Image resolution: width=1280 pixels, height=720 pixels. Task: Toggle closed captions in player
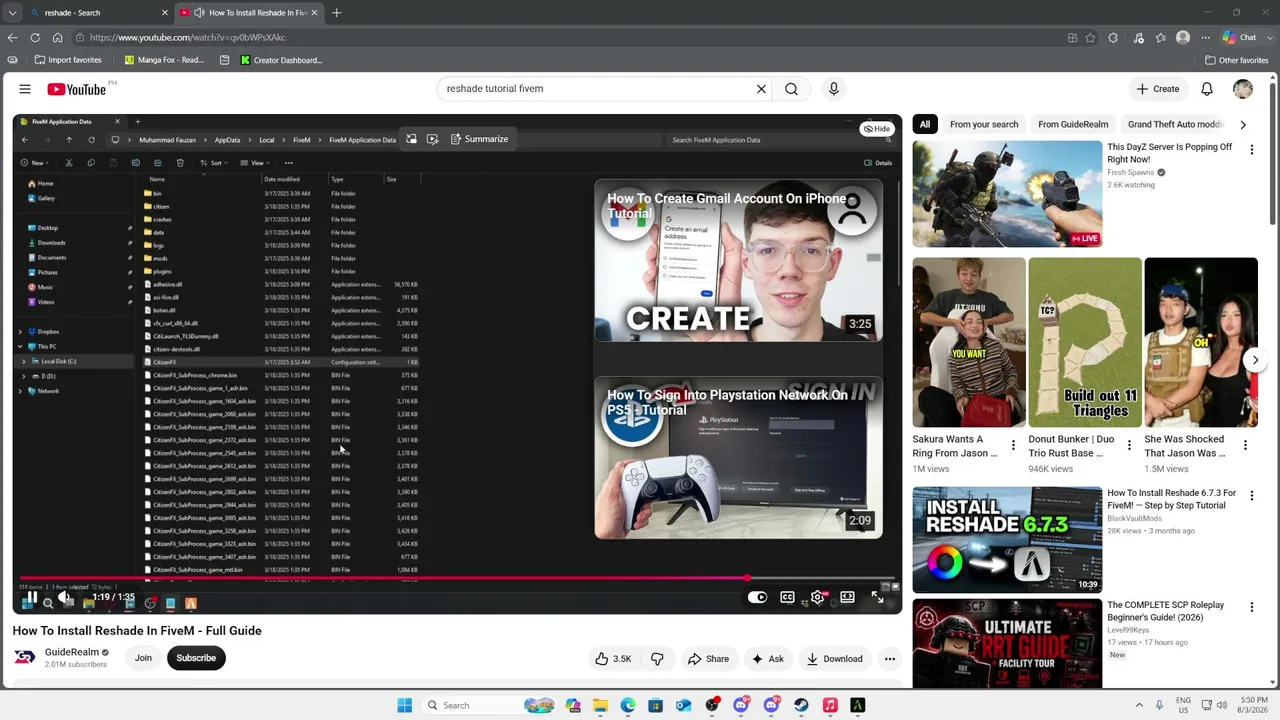click(787, 597)
